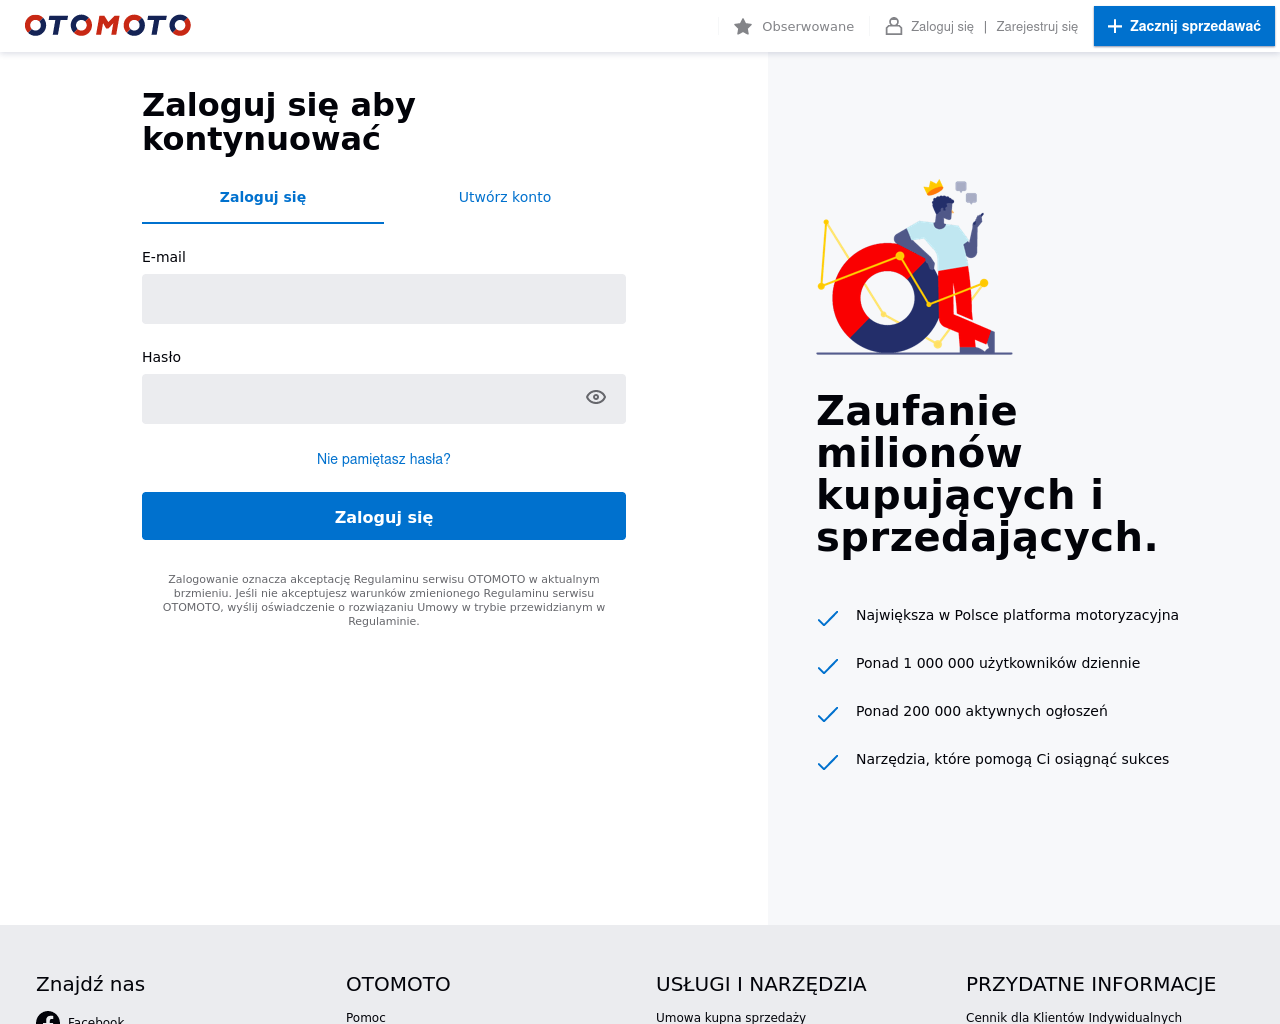Click the OTOMOTO logo
Screen dimensions: 1280x1024
tap(108, 26)
